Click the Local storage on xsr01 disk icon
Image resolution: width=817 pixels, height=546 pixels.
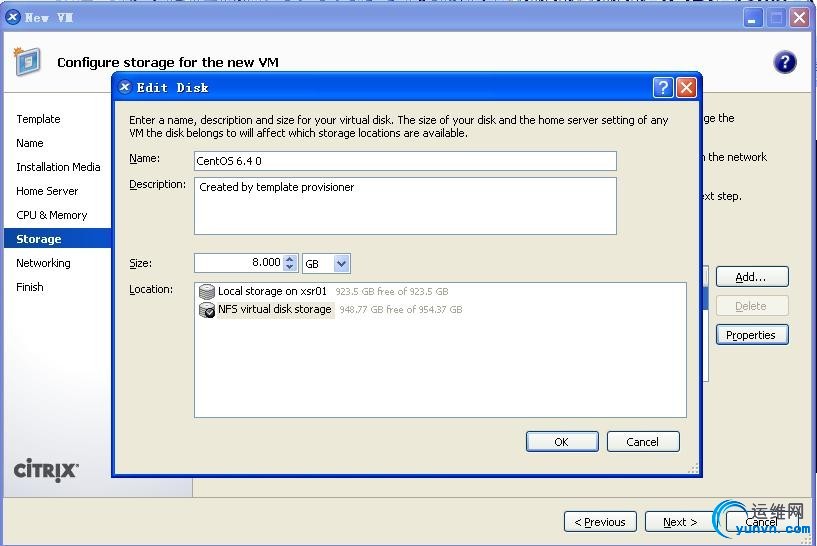[x=207, y=292]
